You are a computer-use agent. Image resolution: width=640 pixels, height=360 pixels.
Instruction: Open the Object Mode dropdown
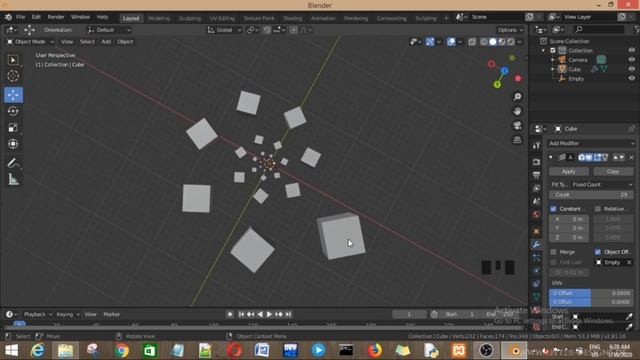[31, 42]
